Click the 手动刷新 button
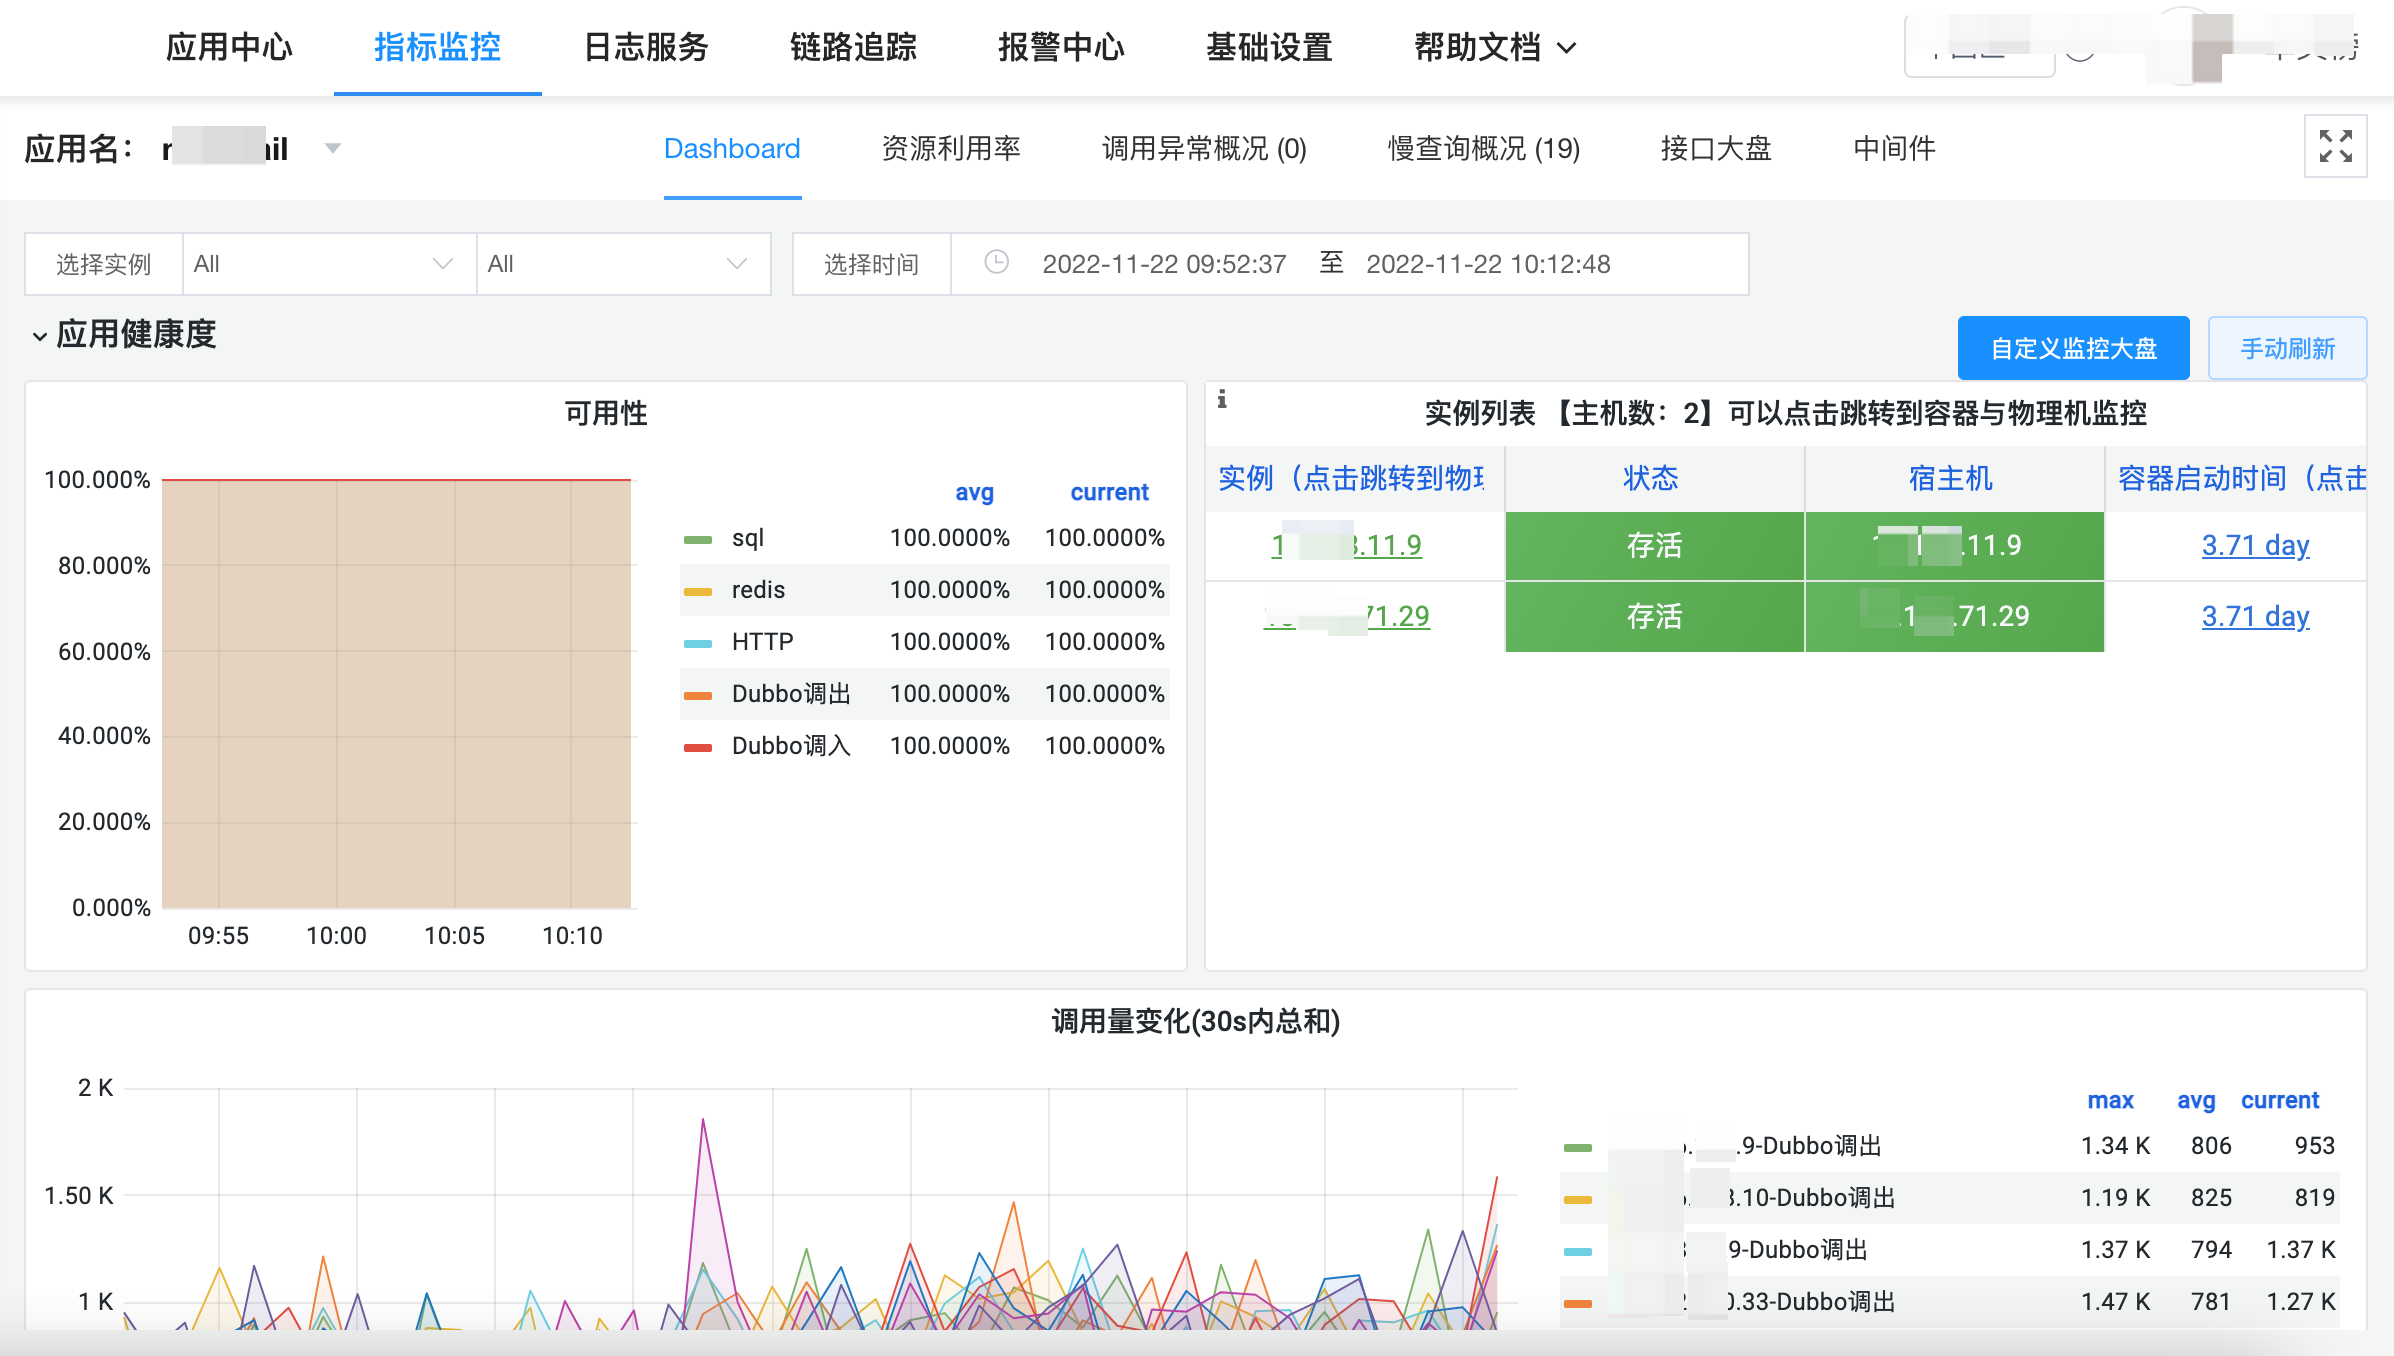The height and width of the screenshot is (1356, 2394). [x=2287, y=348]
